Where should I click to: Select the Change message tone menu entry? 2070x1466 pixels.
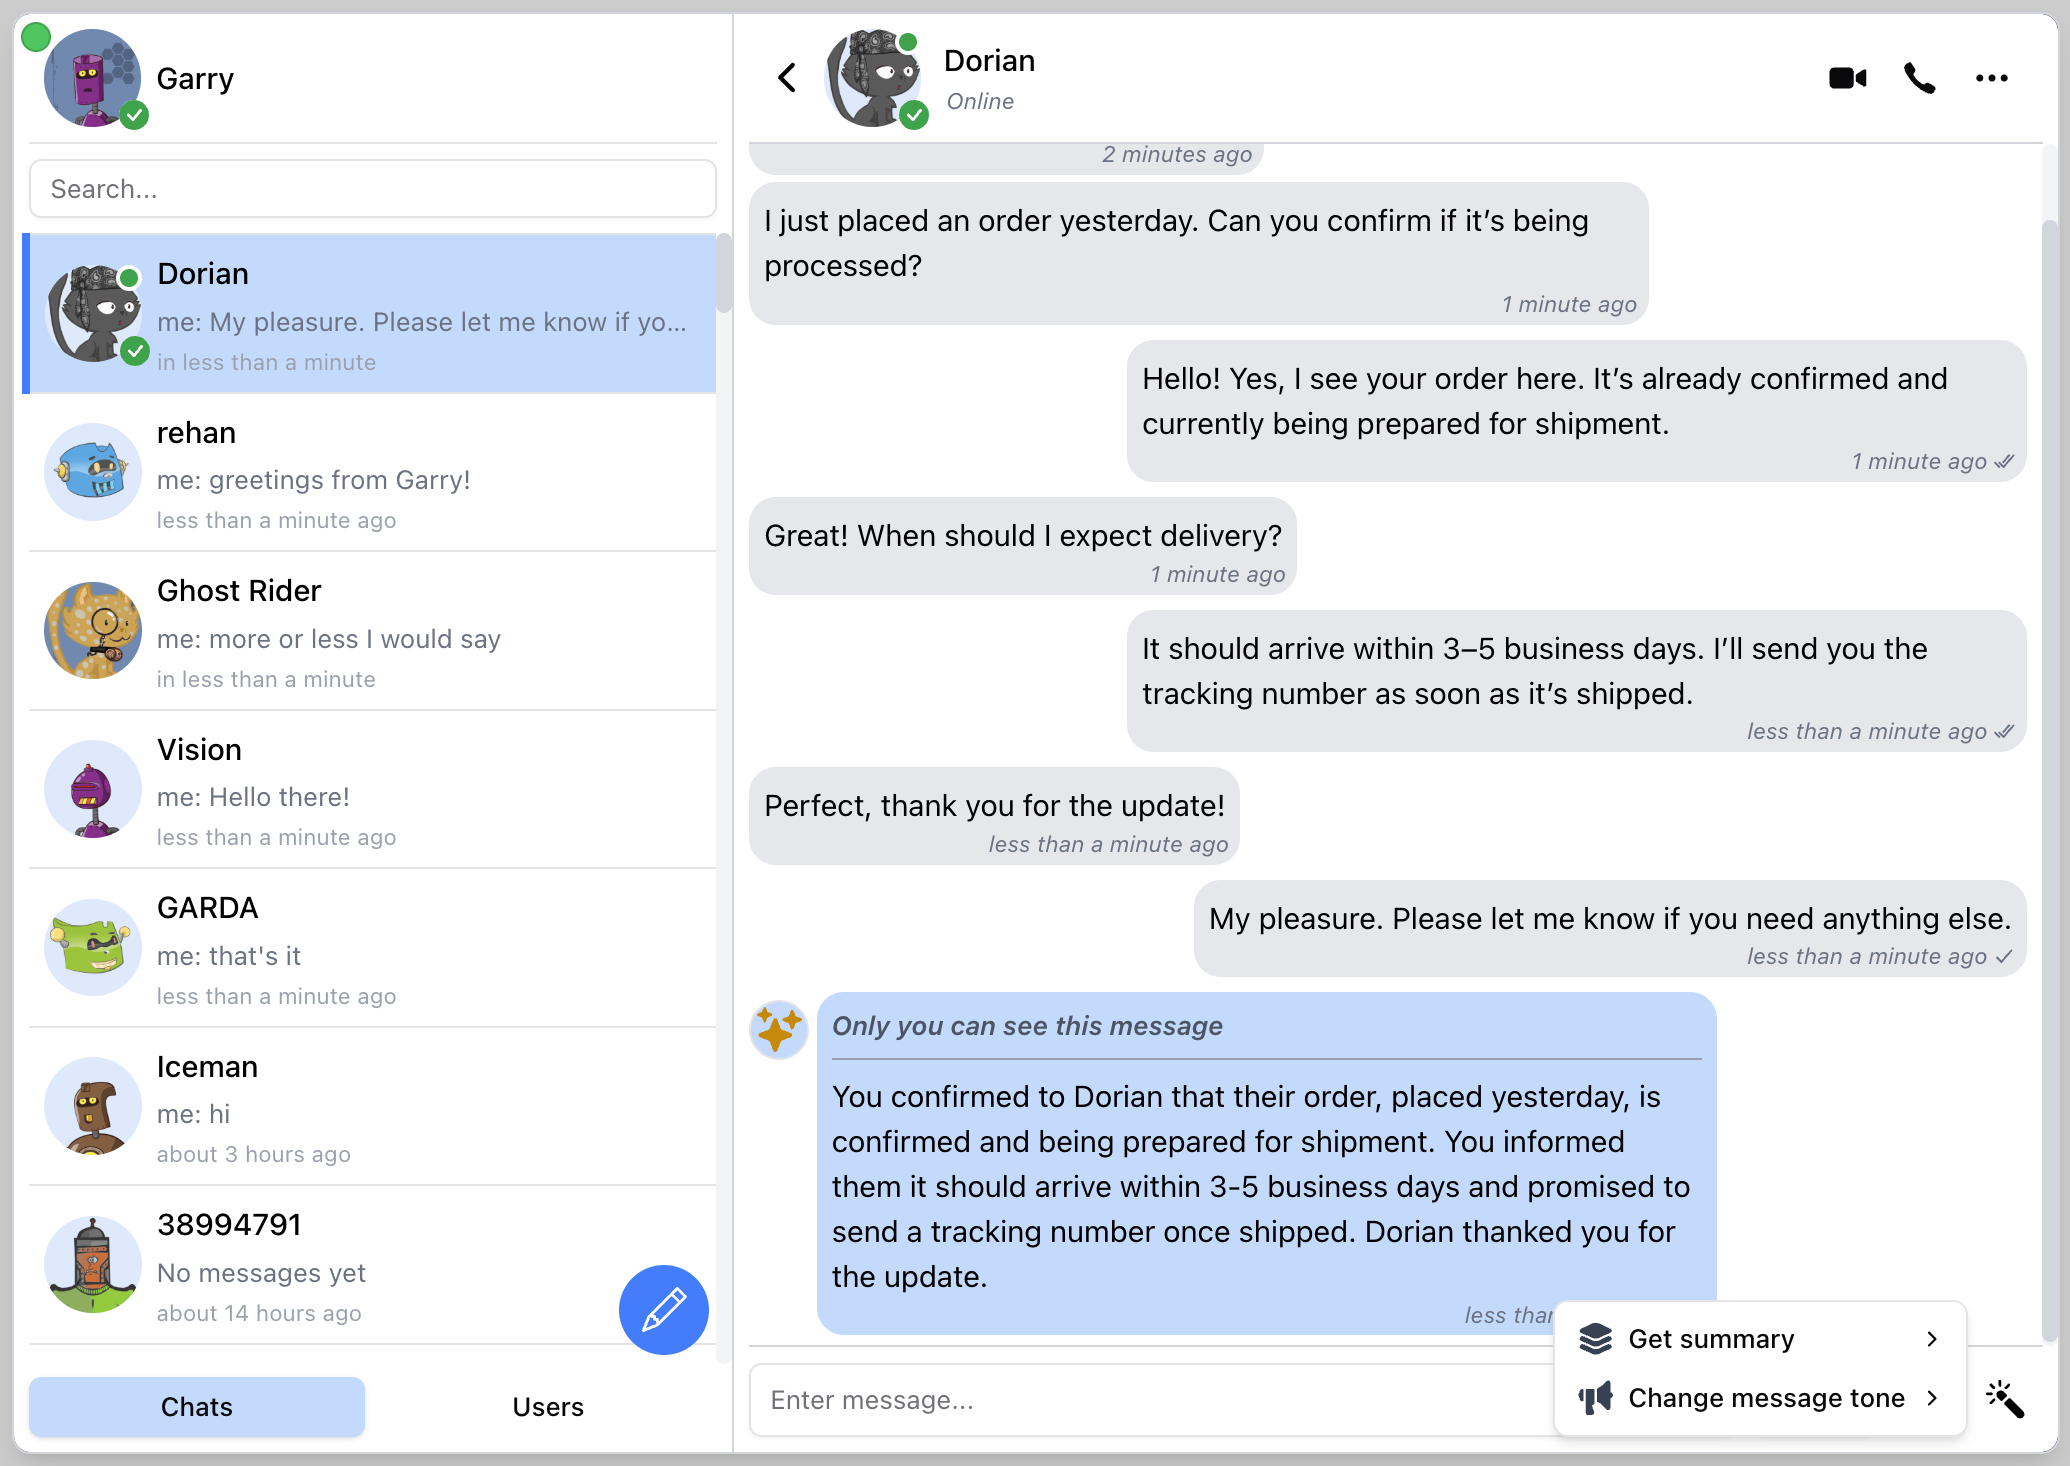coord(1766,1398)
